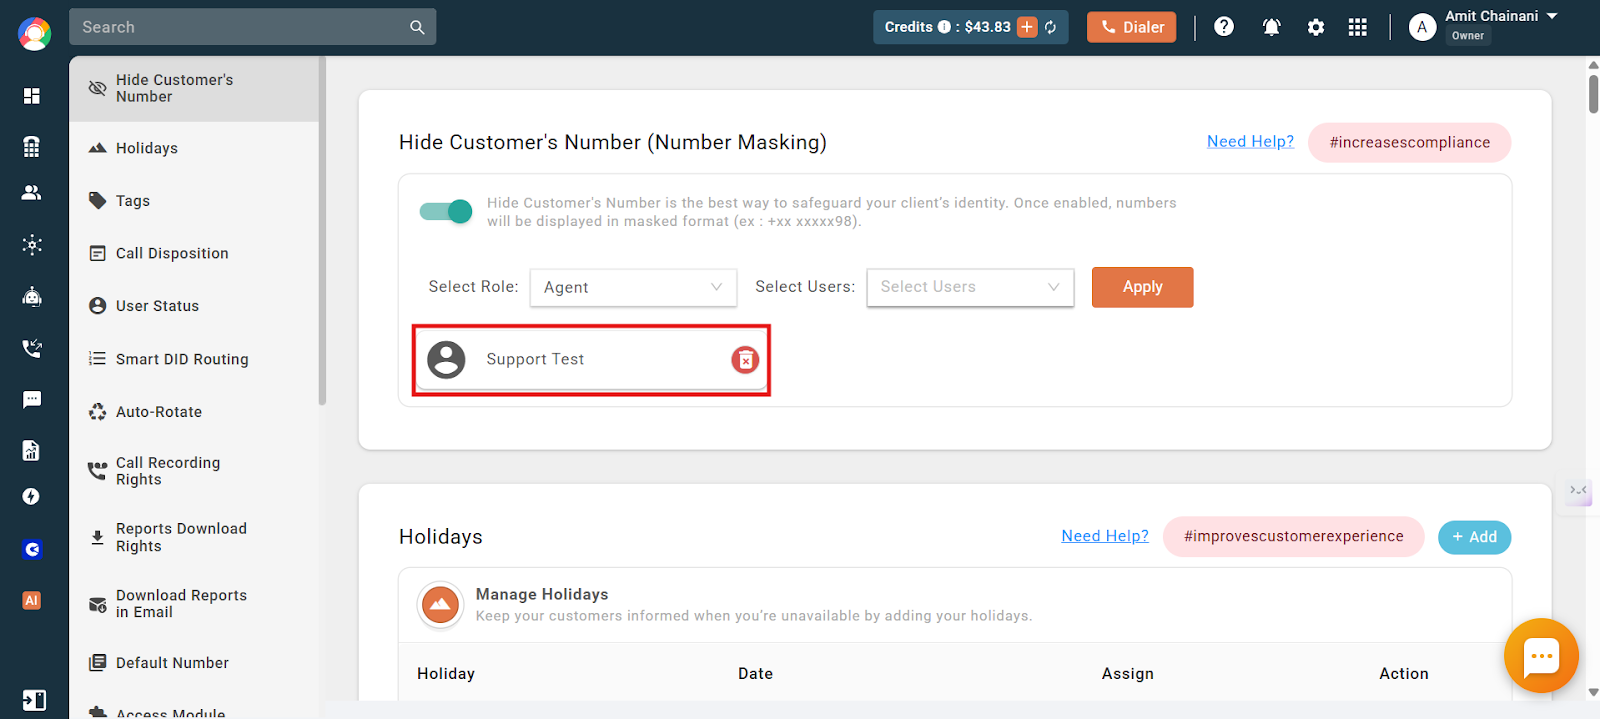
Task: Toggle the Hide Customer's Number switch
Action: coord(446,211)
